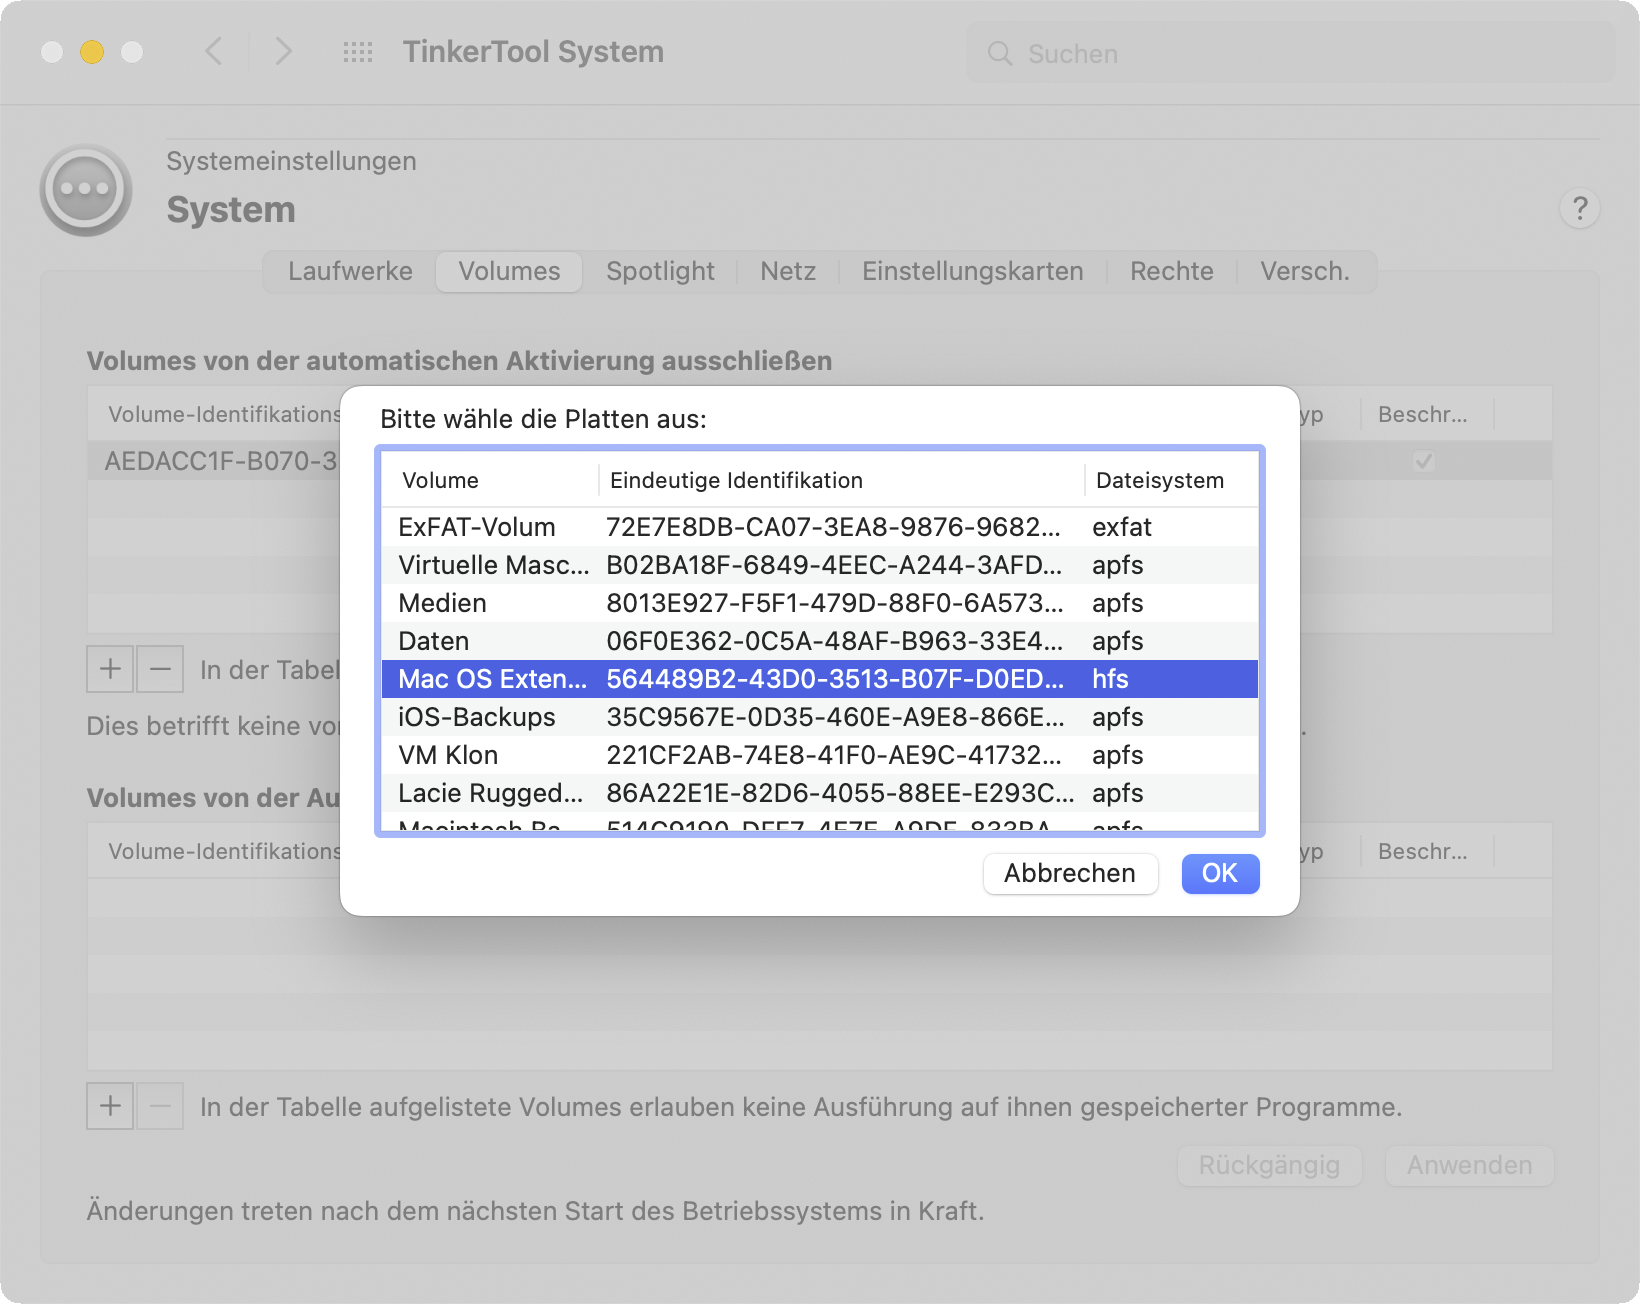This screenshot has width=1640, height=1304.
Task: Sort by the Volume column header
Action: pyautogui.click(x=490, y=481)
